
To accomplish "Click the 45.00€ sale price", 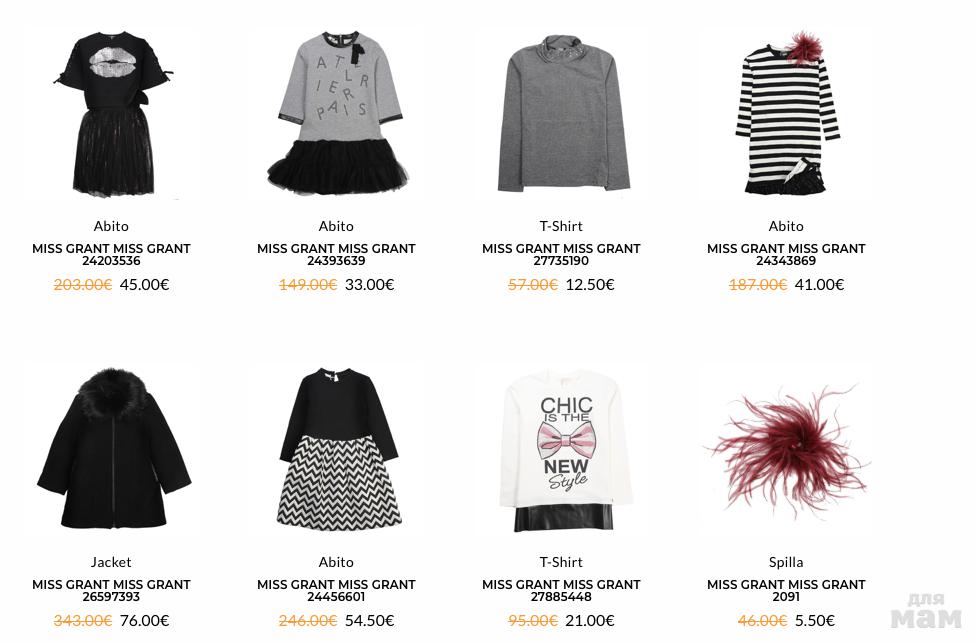I will coord(145,285).
